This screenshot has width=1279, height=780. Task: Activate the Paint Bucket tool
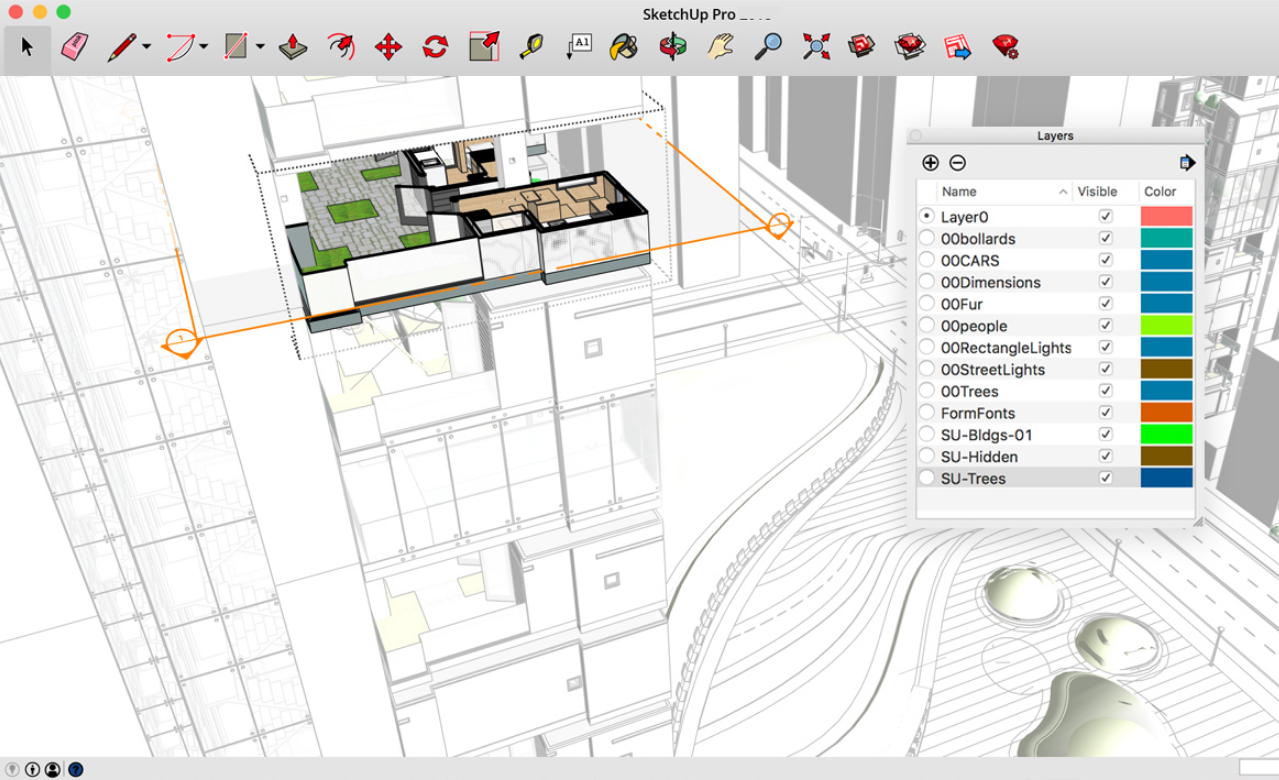click(x=624, y=47)
